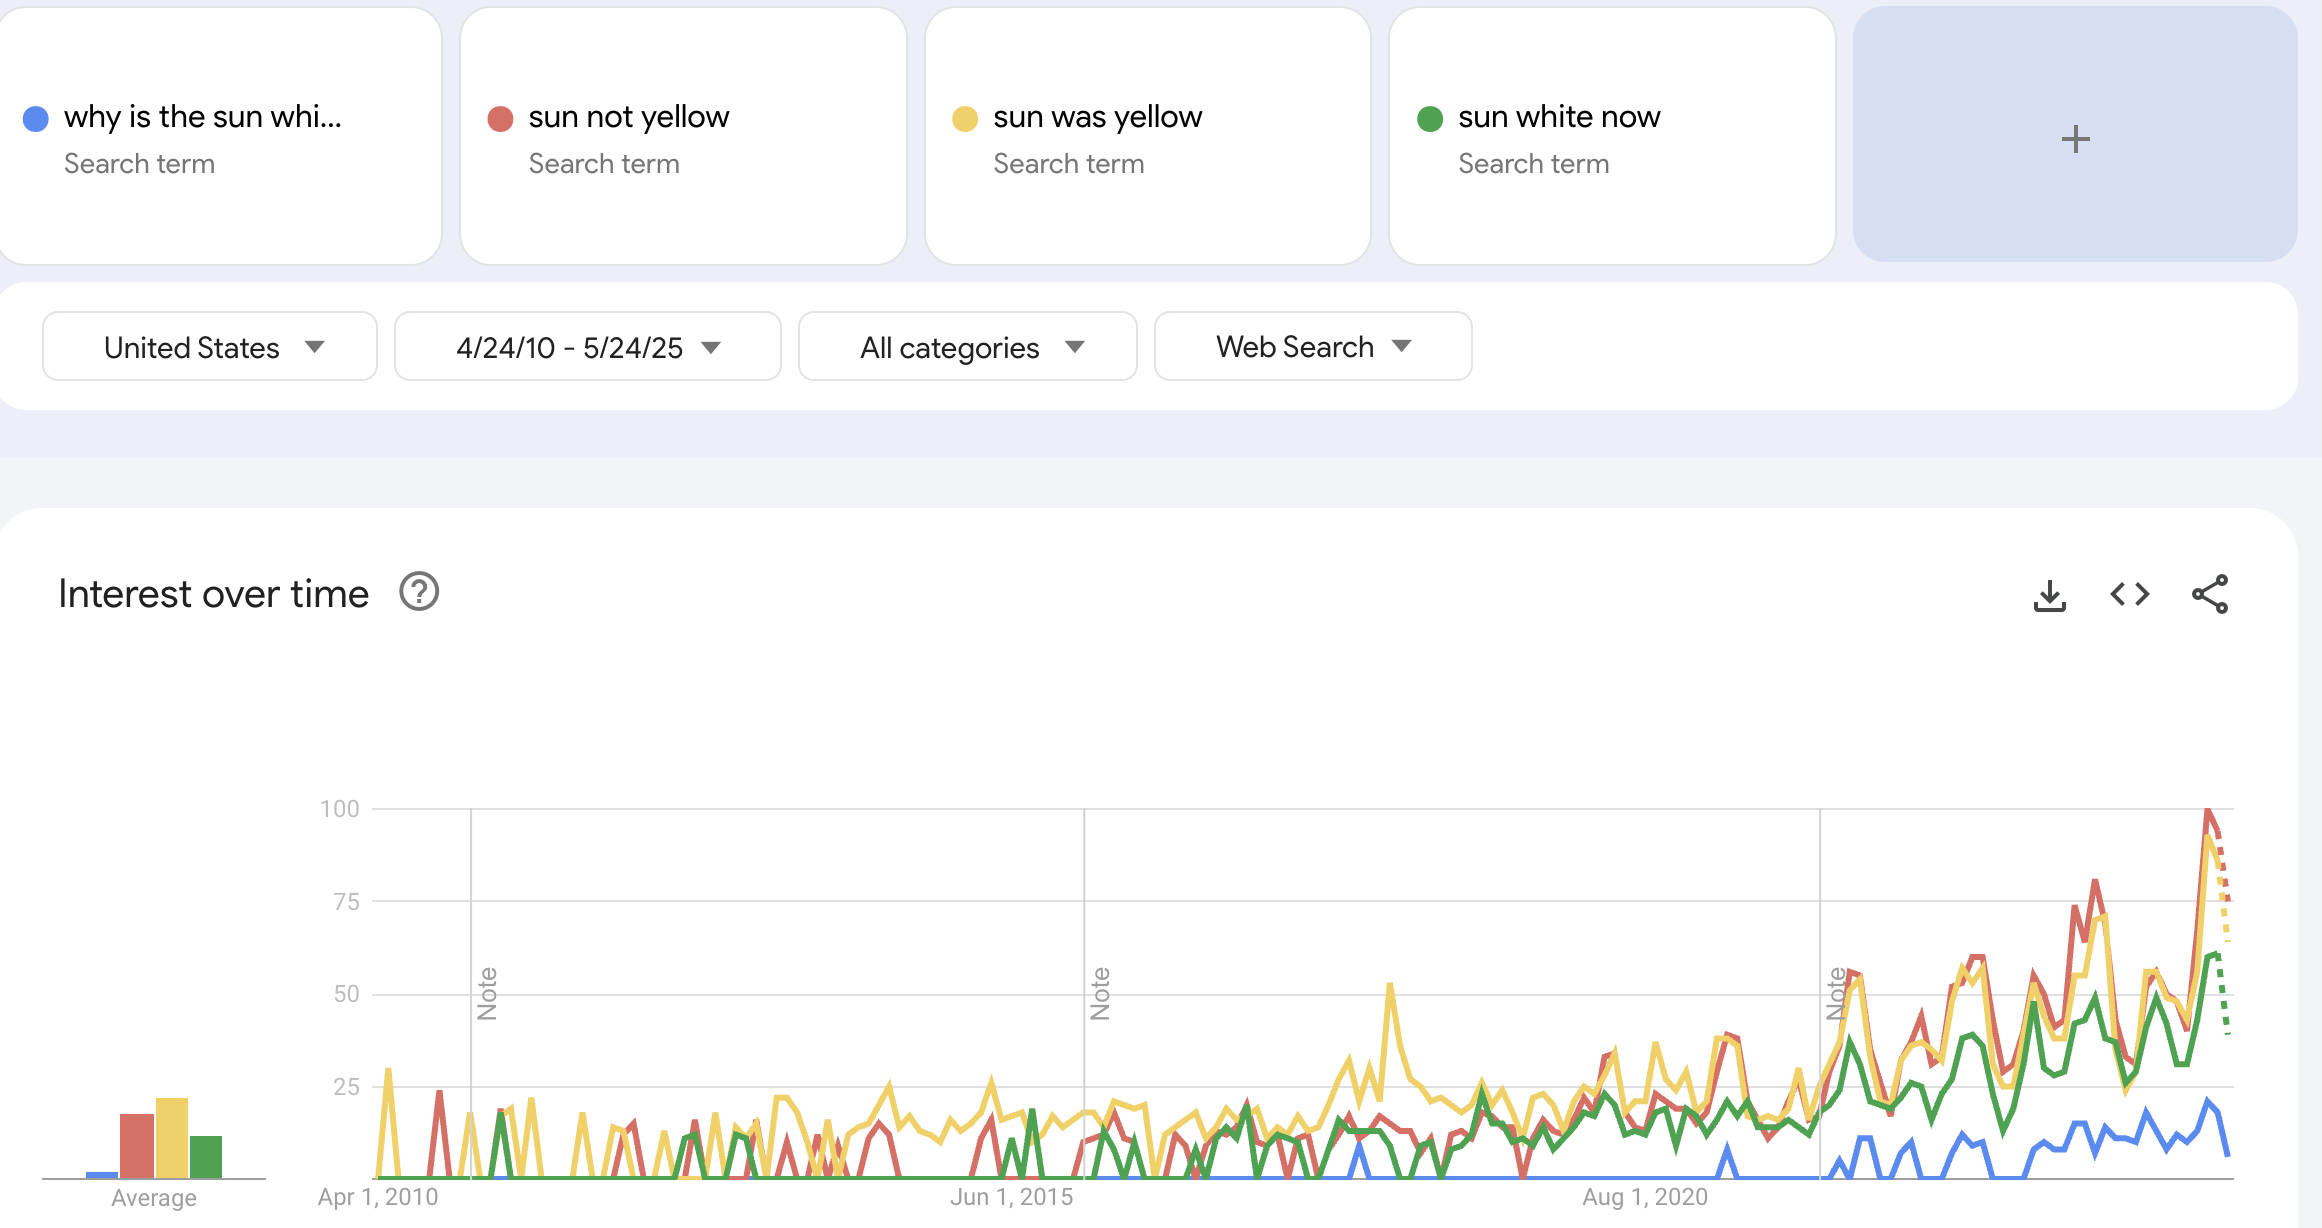Open the 4/24/10 - 5/24/25 date range dropdown
The width and height of the screenshot is (2322, 1228).
[587, 347]
